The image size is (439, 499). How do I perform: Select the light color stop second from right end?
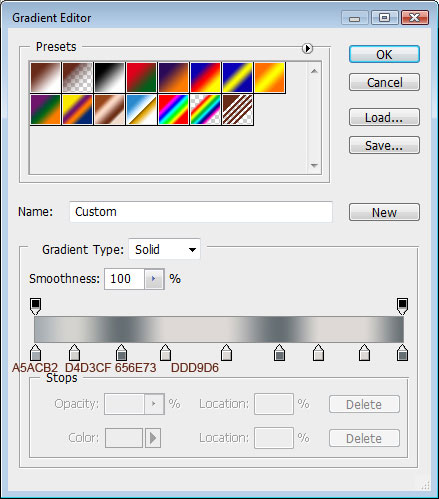coord(364,353)
